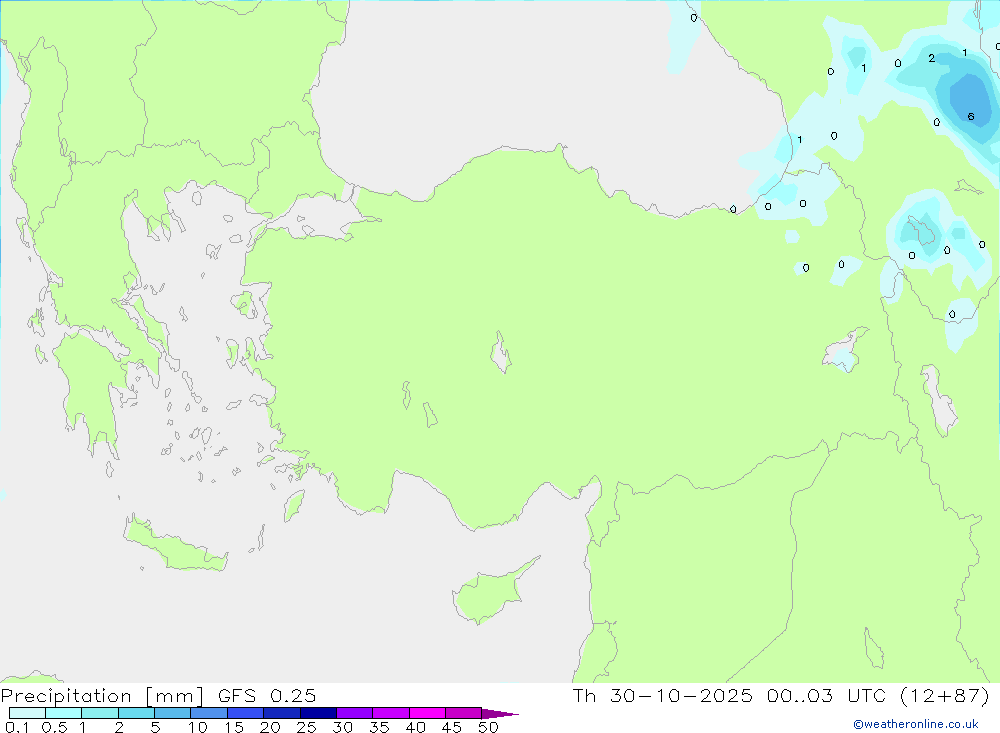Click the '(12+87)' forecast run text

coord(945,695)
